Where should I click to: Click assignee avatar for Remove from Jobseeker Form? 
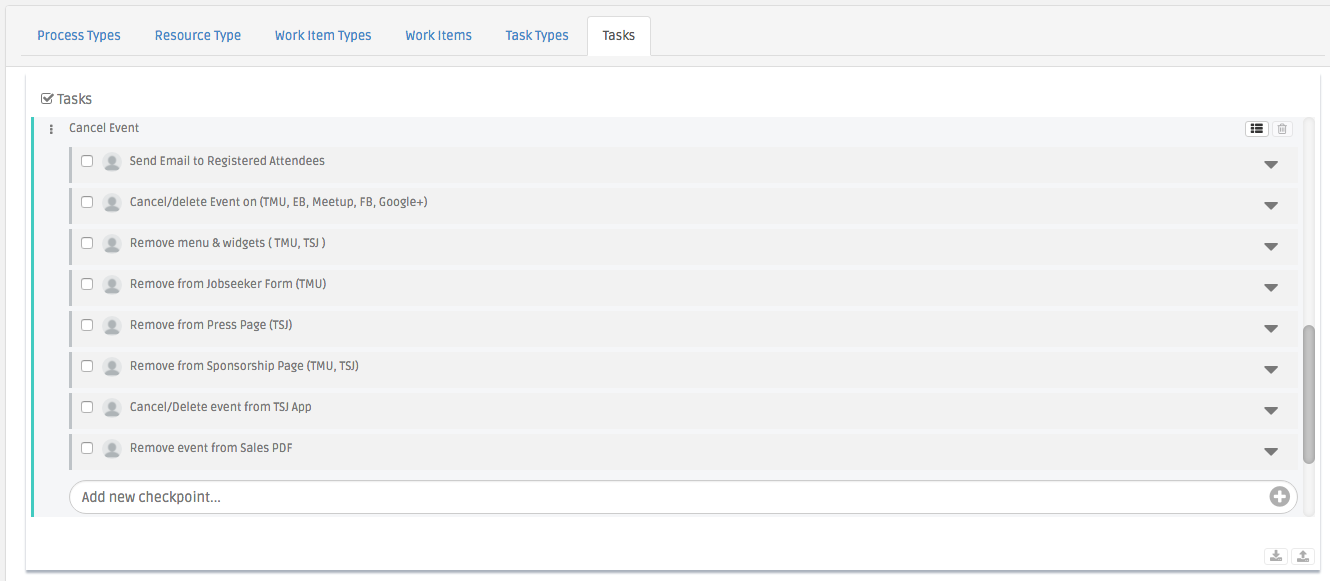click(112, 285)
